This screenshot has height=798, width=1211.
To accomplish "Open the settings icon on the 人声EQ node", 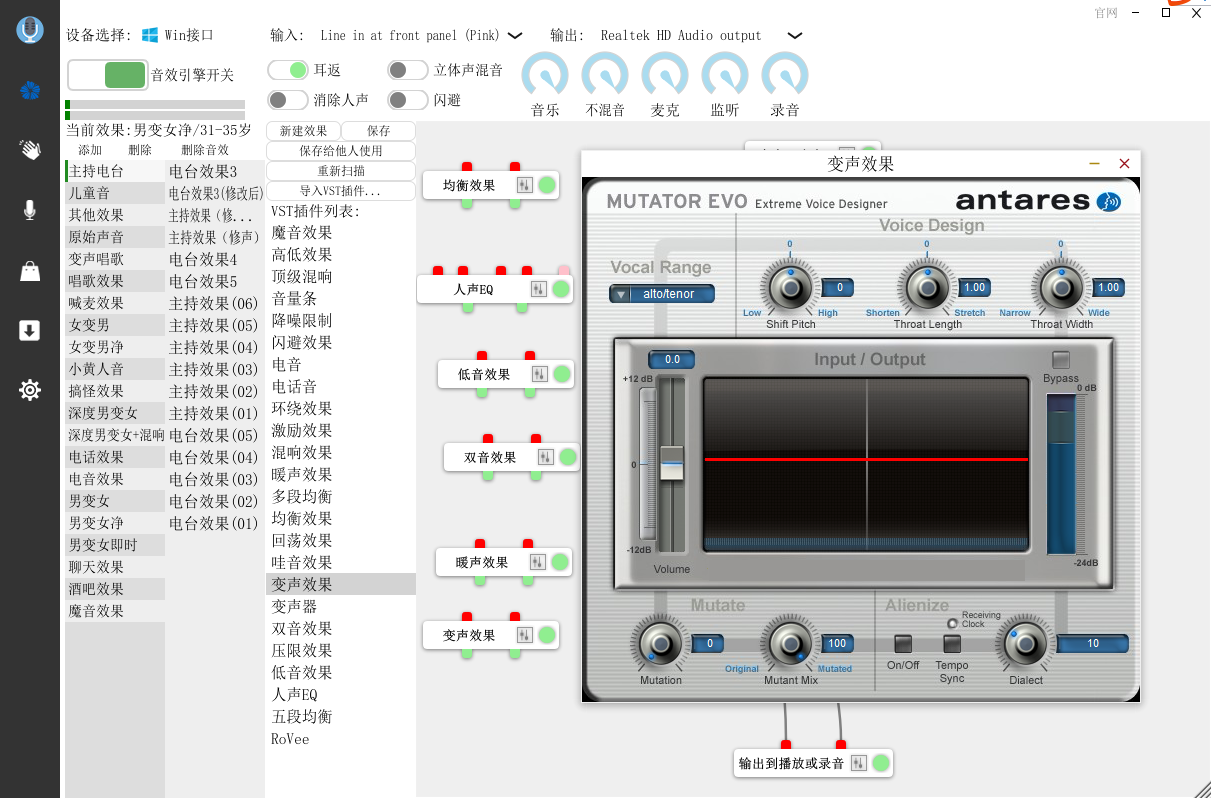I will [539, 289].
